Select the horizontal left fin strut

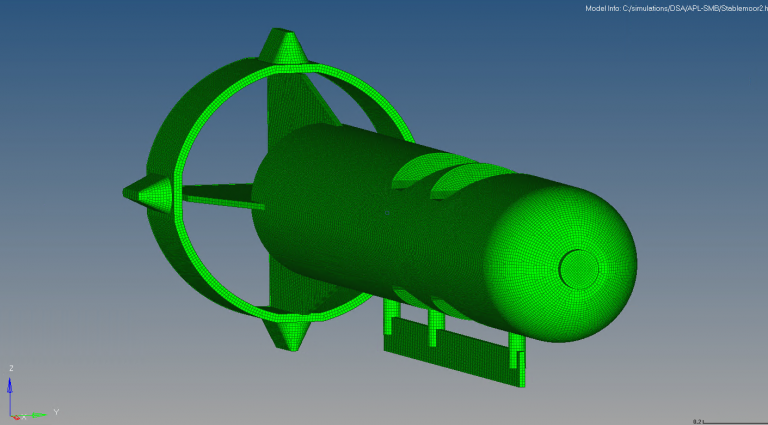[215, 195]
